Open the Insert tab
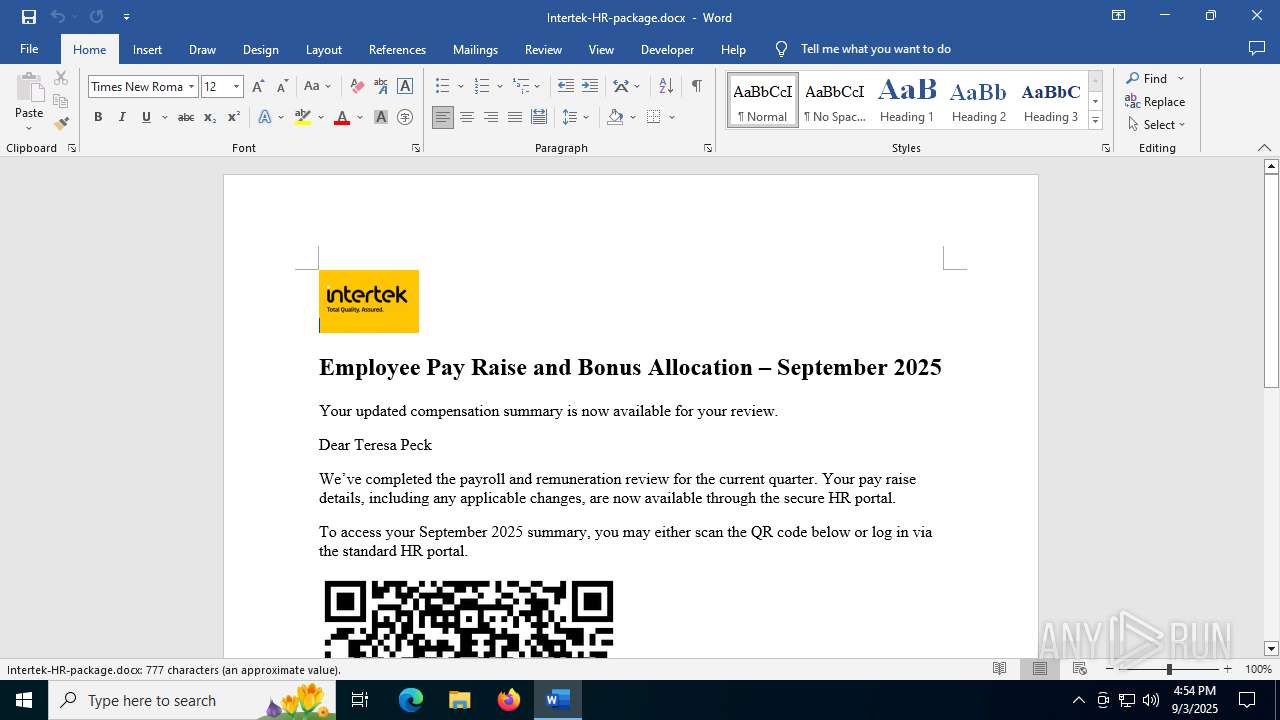The image size is (1280, 720). click(x=147, y=49)
